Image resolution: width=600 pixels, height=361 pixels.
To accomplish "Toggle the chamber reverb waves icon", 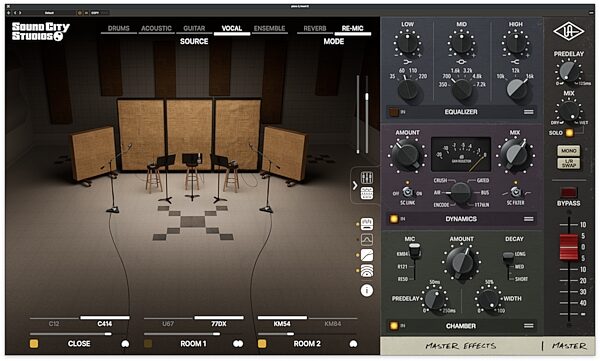I will coord(367,271).
